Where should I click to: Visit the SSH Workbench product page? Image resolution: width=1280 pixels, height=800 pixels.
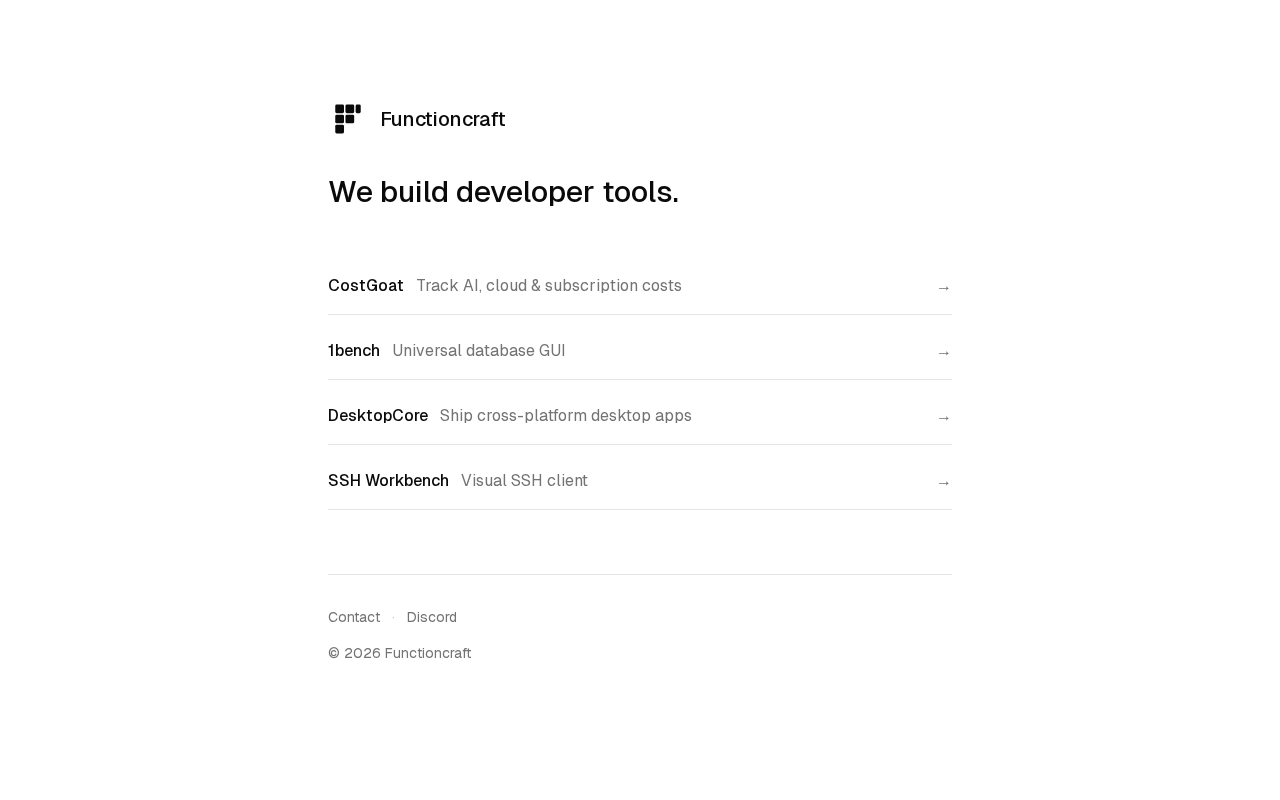(388, 481)
